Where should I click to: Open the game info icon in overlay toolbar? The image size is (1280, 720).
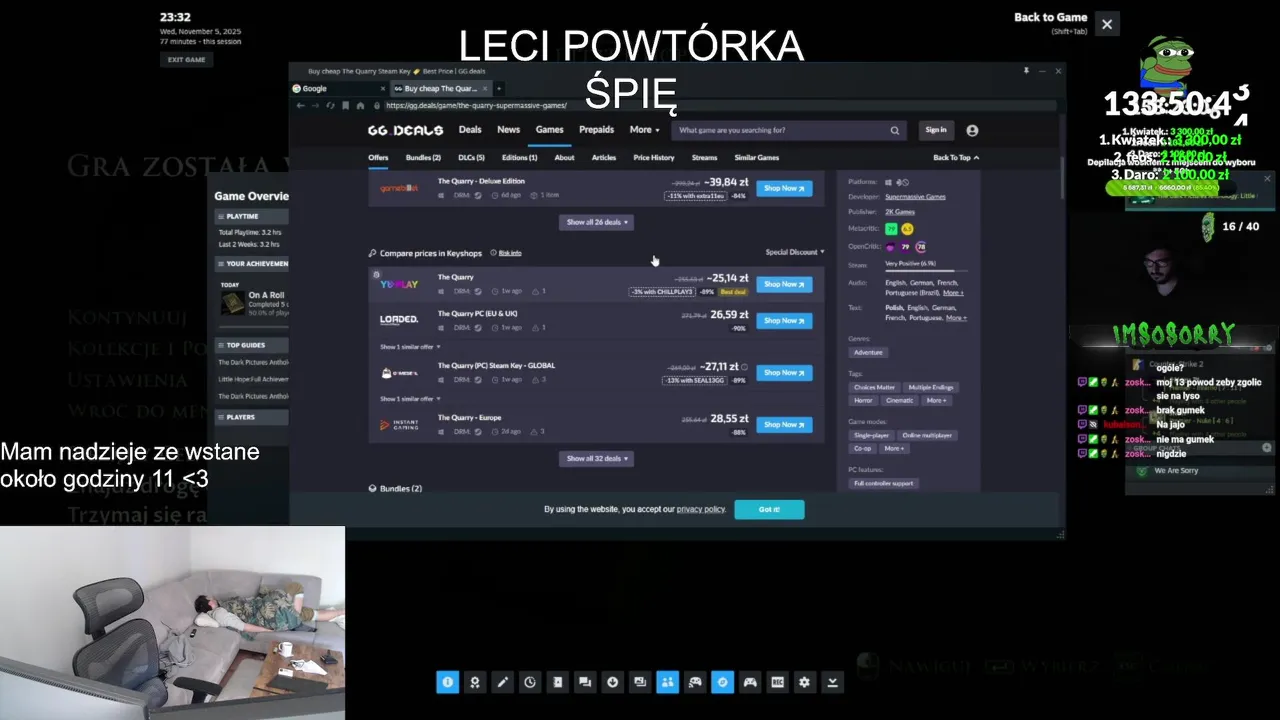[x=447, y=682]
